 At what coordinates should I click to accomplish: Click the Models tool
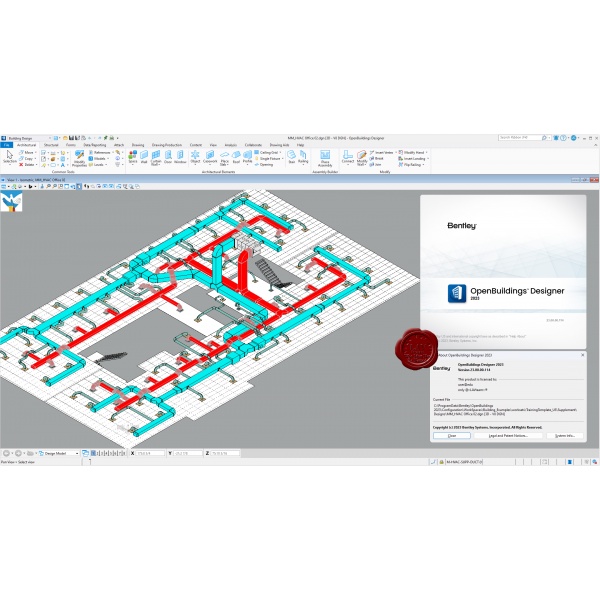[x=97, y=158]
